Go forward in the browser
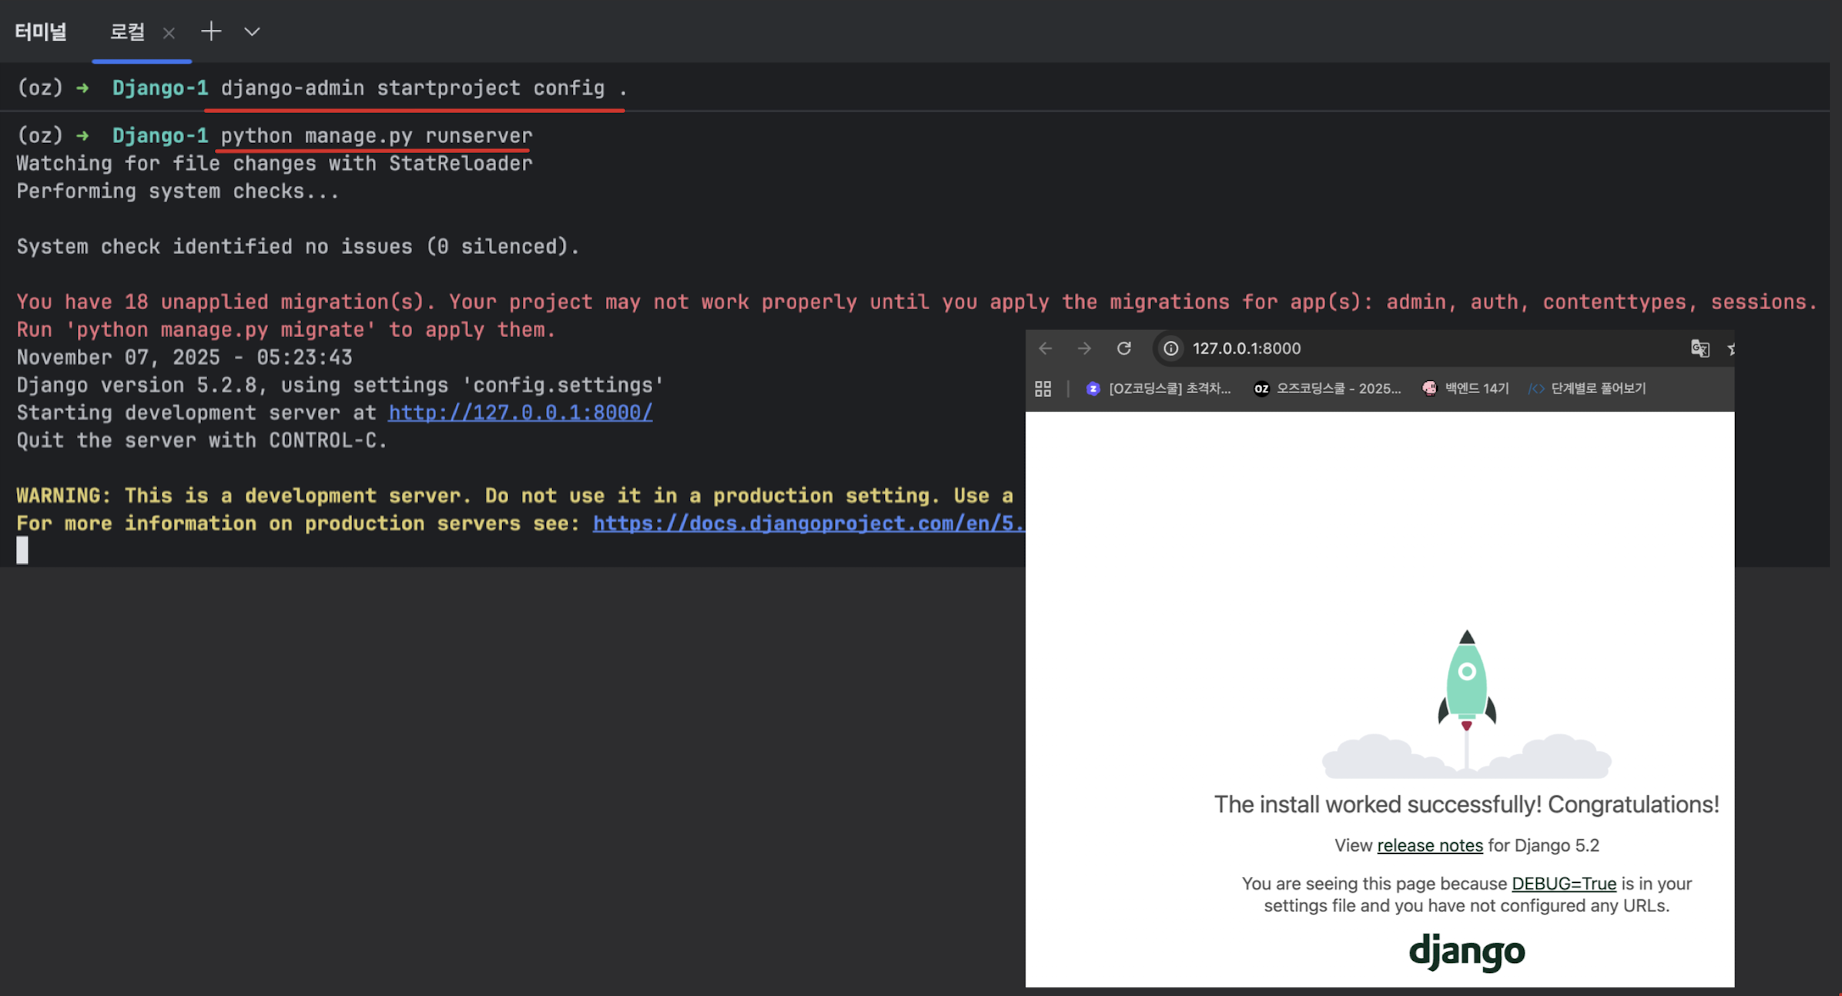Screen dimensions: 1842x996 [x=1085, y=348]
